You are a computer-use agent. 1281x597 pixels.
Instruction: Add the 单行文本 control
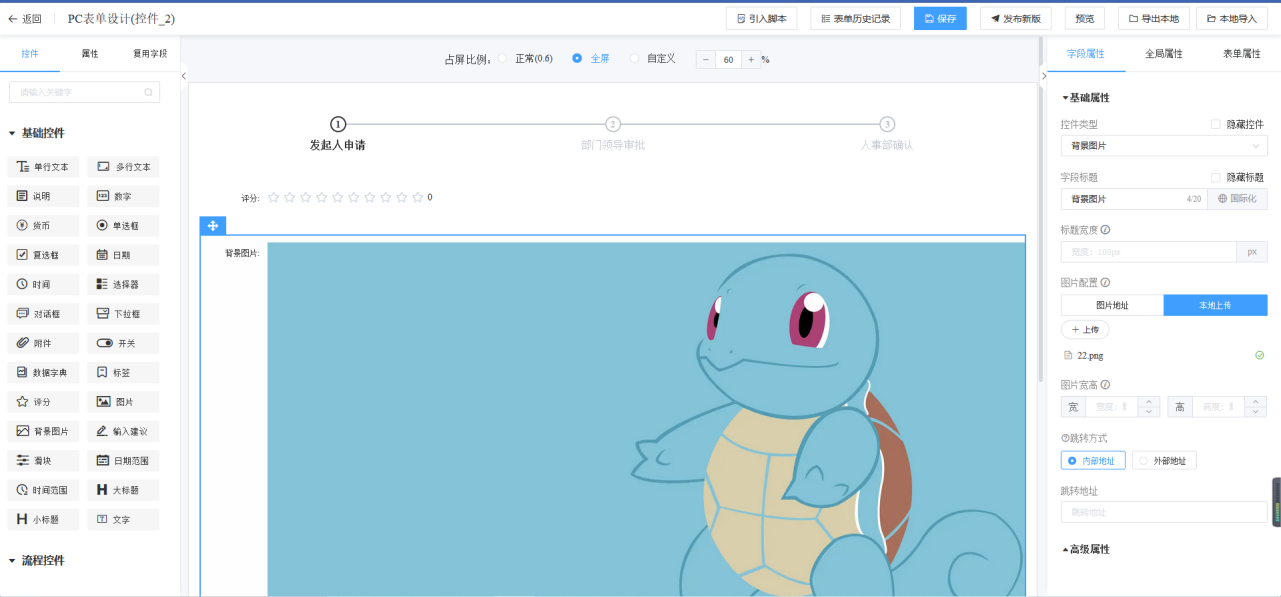coord(43,167)
